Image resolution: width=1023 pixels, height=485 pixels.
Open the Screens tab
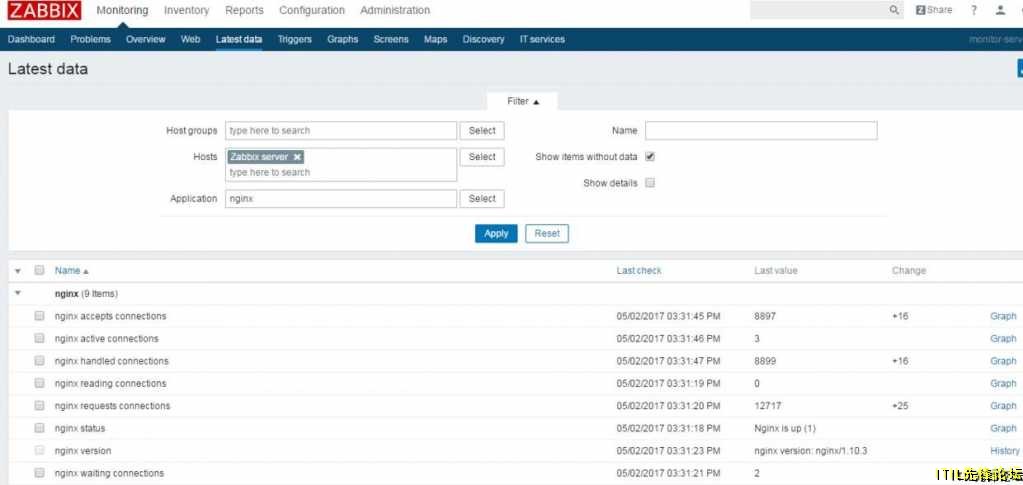[x=391, y=39]
